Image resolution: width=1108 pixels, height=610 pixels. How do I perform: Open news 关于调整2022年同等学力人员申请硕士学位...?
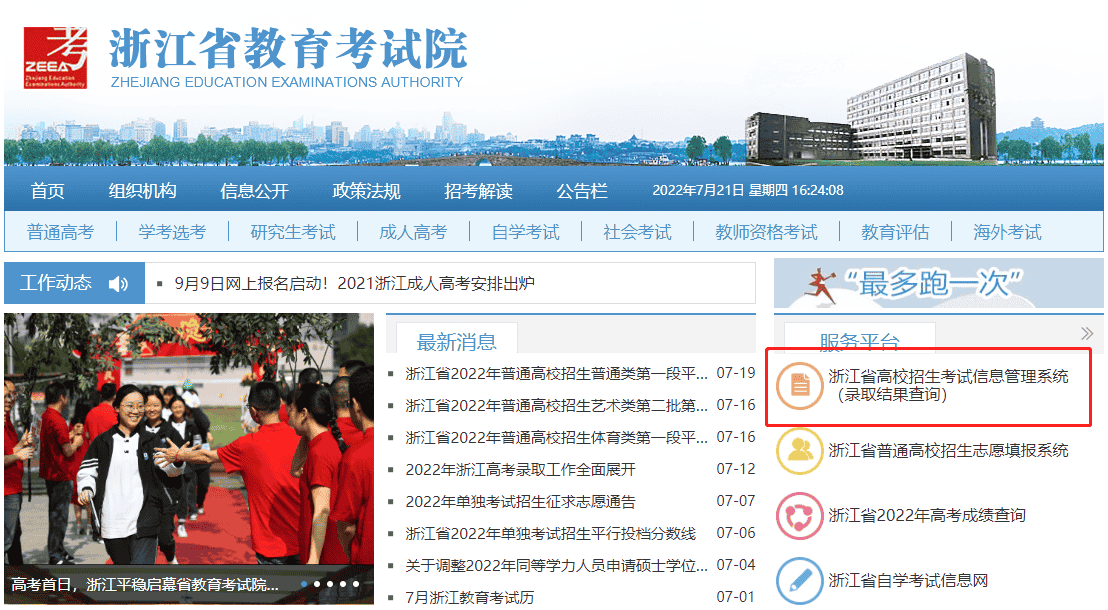coord(557,565)
